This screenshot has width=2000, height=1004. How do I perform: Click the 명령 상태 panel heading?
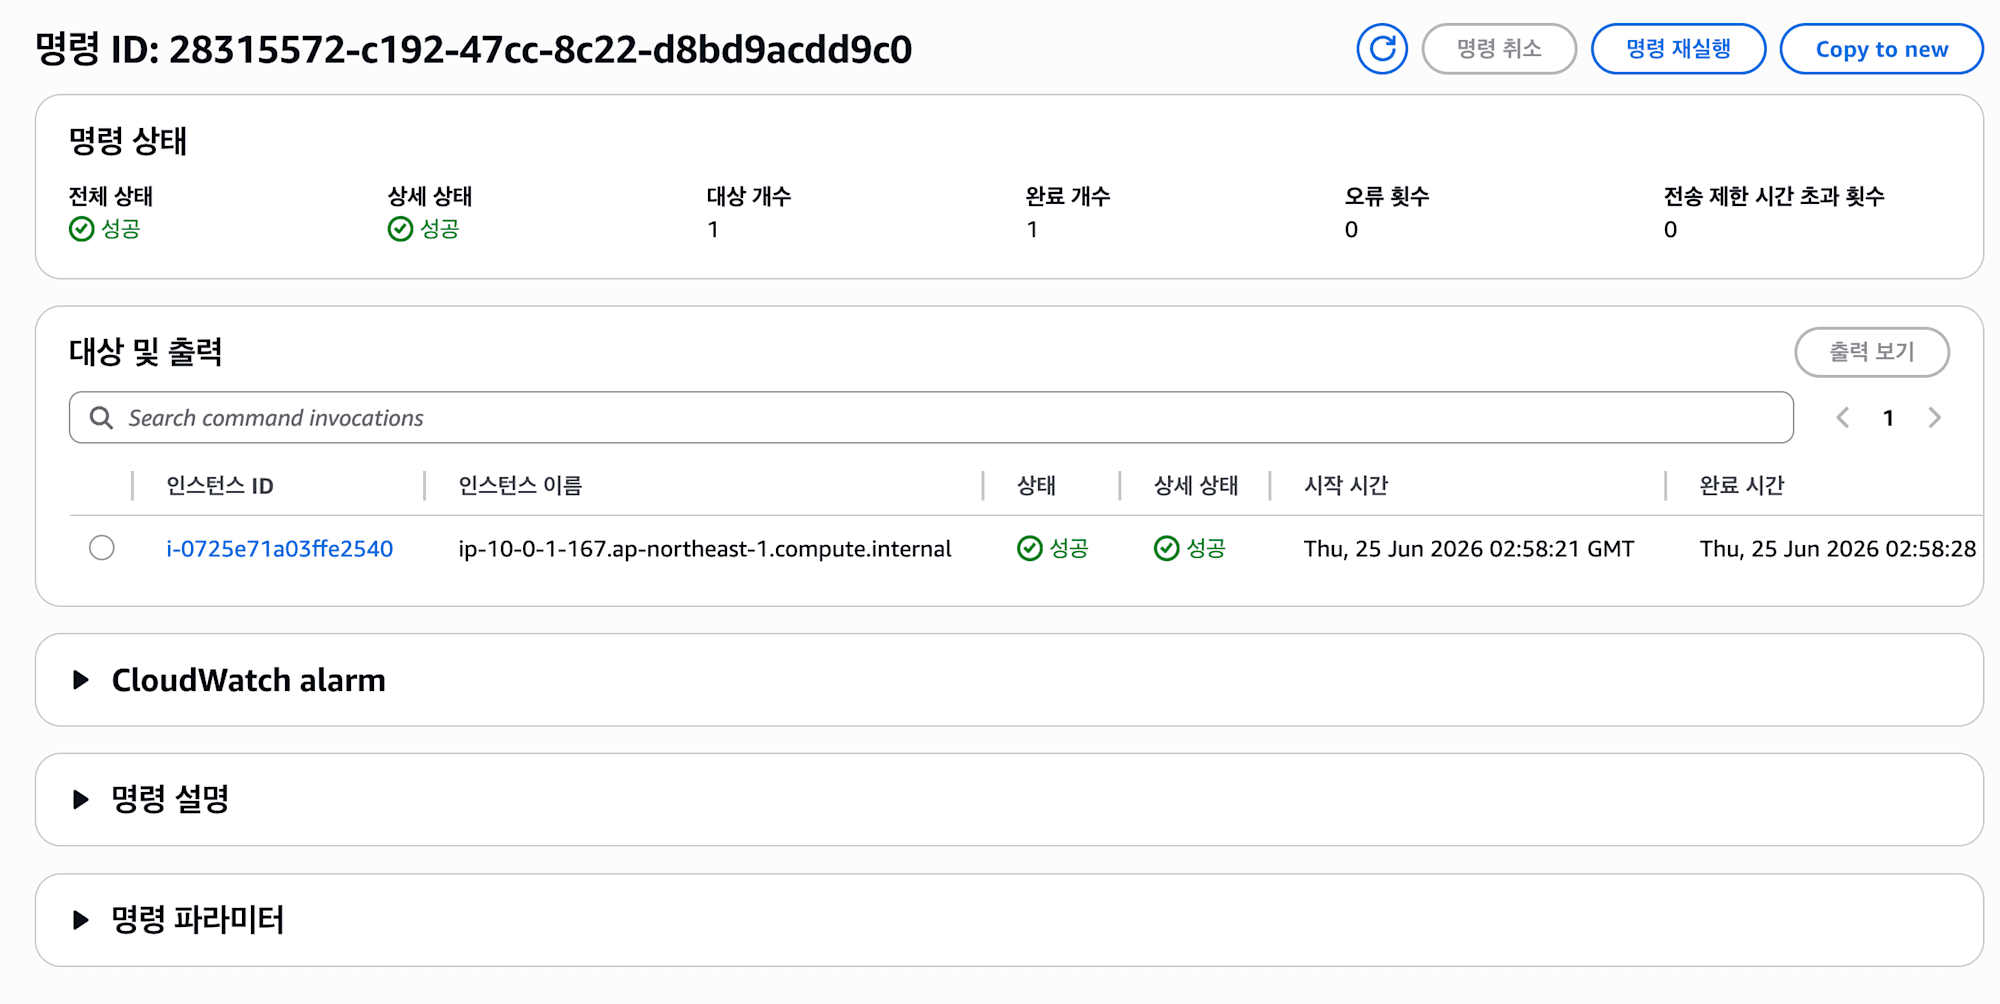coord(128,141)
